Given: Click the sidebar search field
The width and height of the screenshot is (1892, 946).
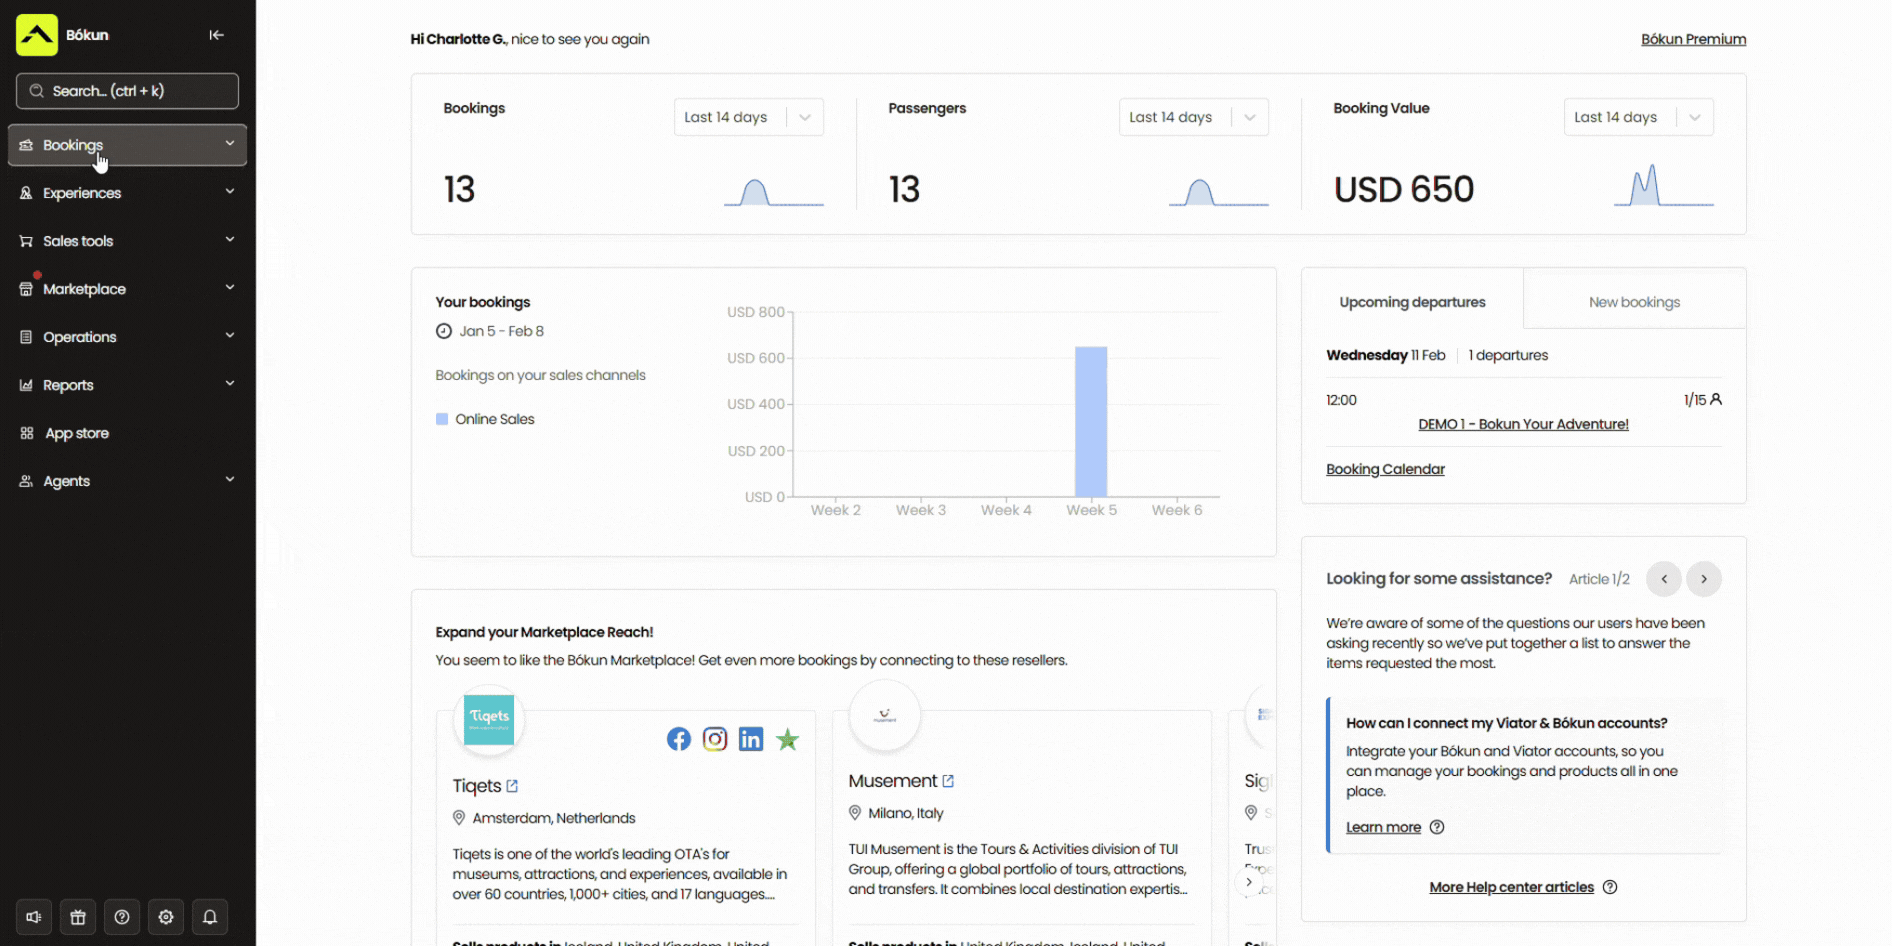Looking at the screenshot, I should (127, 91).
